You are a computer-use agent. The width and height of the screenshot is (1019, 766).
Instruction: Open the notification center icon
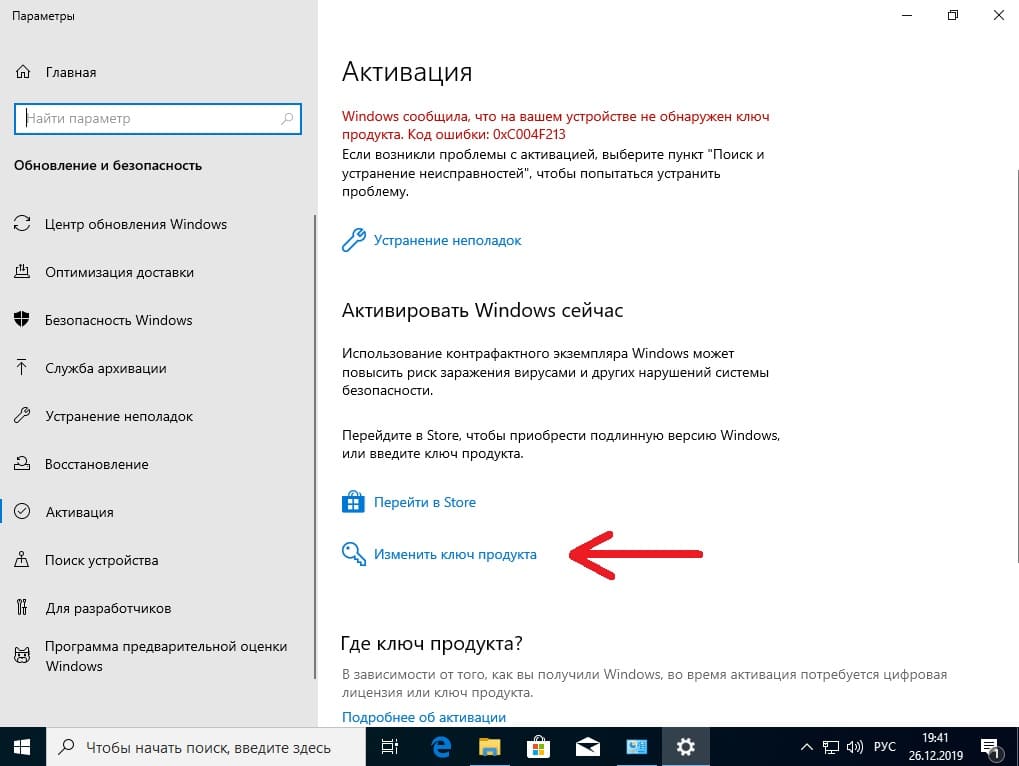[990, 748]
